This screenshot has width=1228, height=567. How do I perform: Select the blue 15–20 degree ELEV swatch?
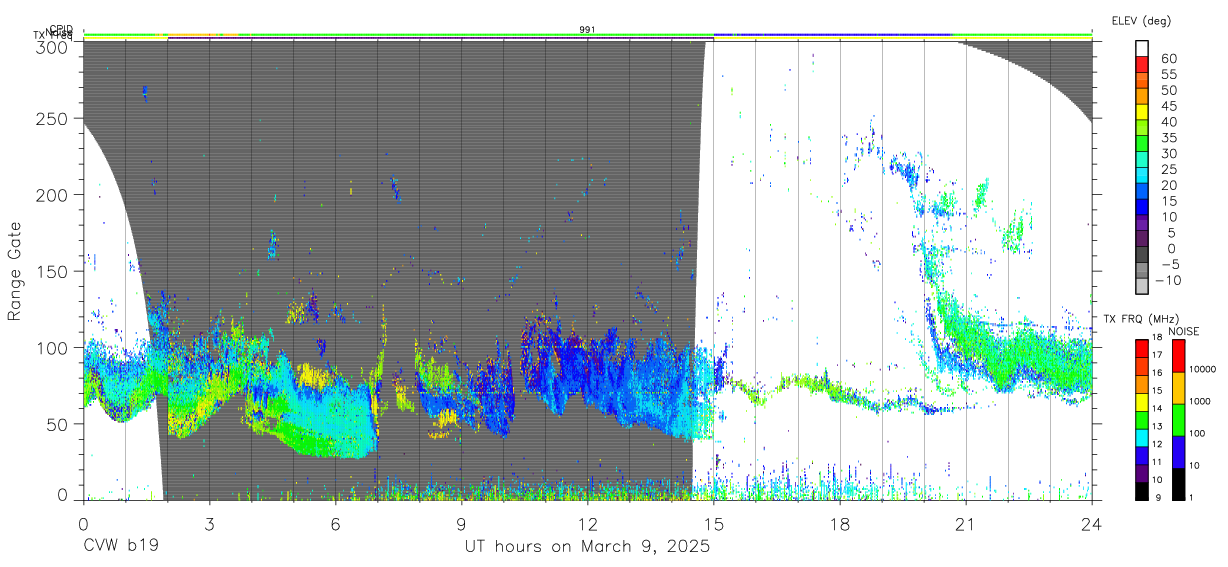[x=1142, y=190]
